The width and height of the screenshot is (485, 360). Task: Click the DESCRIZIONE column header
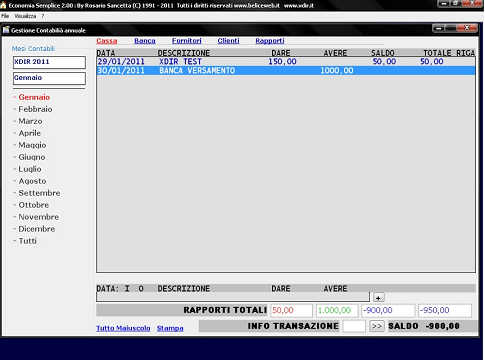click(x=184, y=53)
